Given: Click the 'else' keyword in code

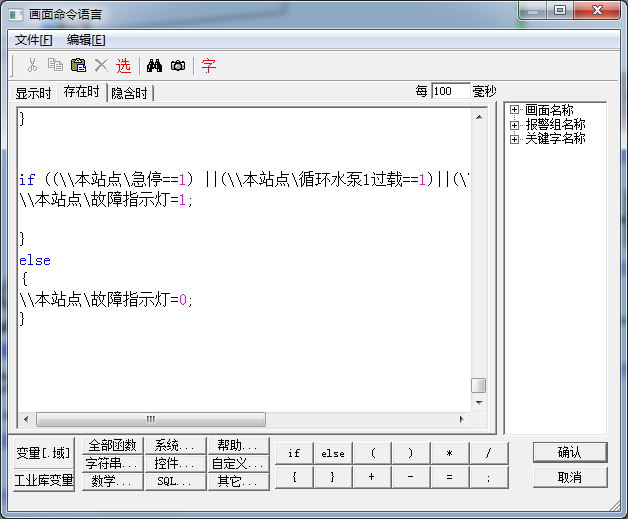Looking at the screenshot, I should click(x=35, y=260).
